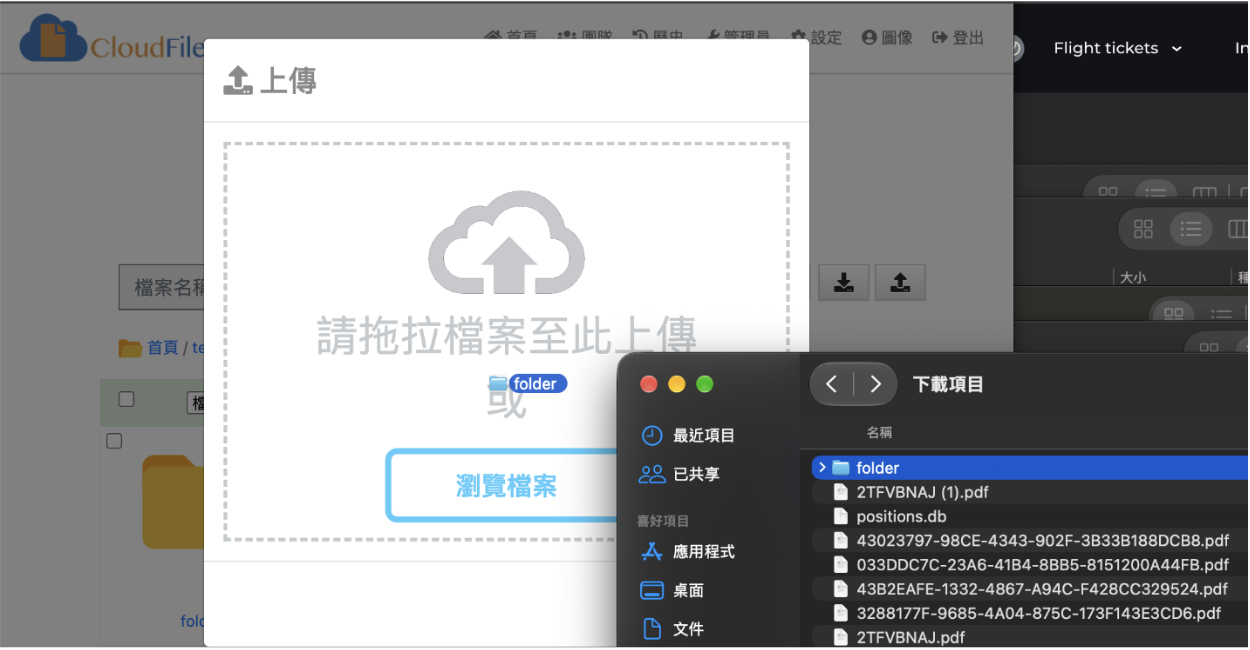The width and height of the screenshot is (1250, 650).
Task: Expand the folder row disclosure chevron
Action: 822,467
